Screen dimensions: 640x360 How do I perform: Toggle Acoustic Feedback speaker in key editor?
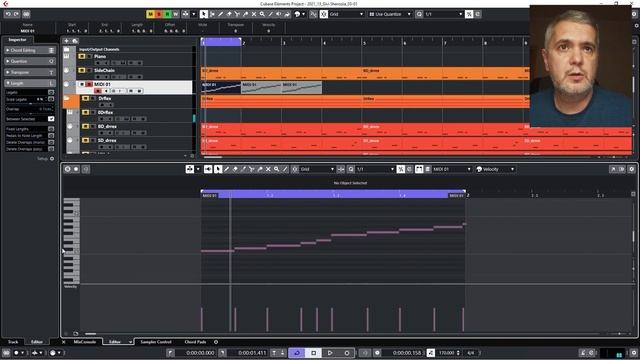208,169
